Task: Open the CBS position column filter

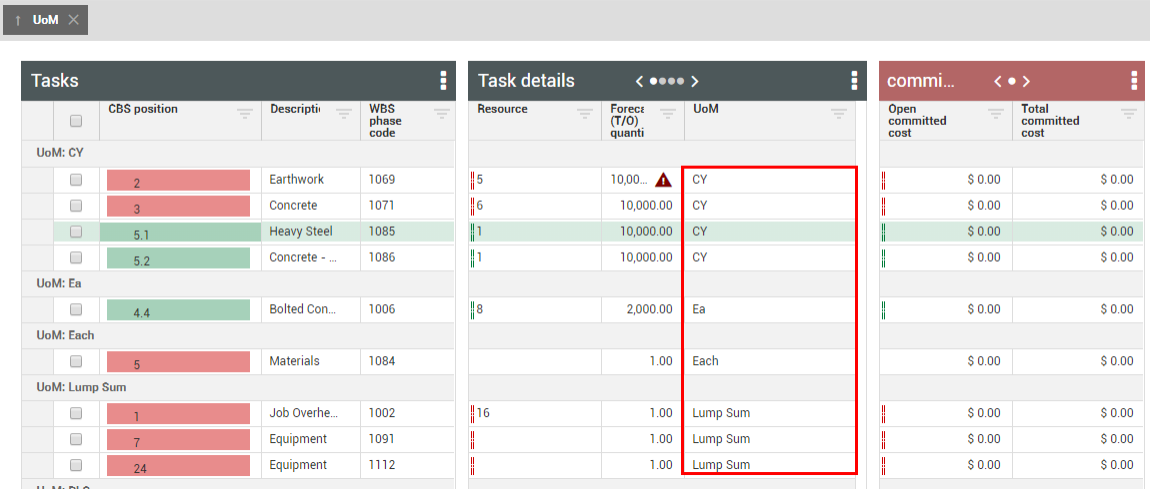Action: (x=245, y=113)
